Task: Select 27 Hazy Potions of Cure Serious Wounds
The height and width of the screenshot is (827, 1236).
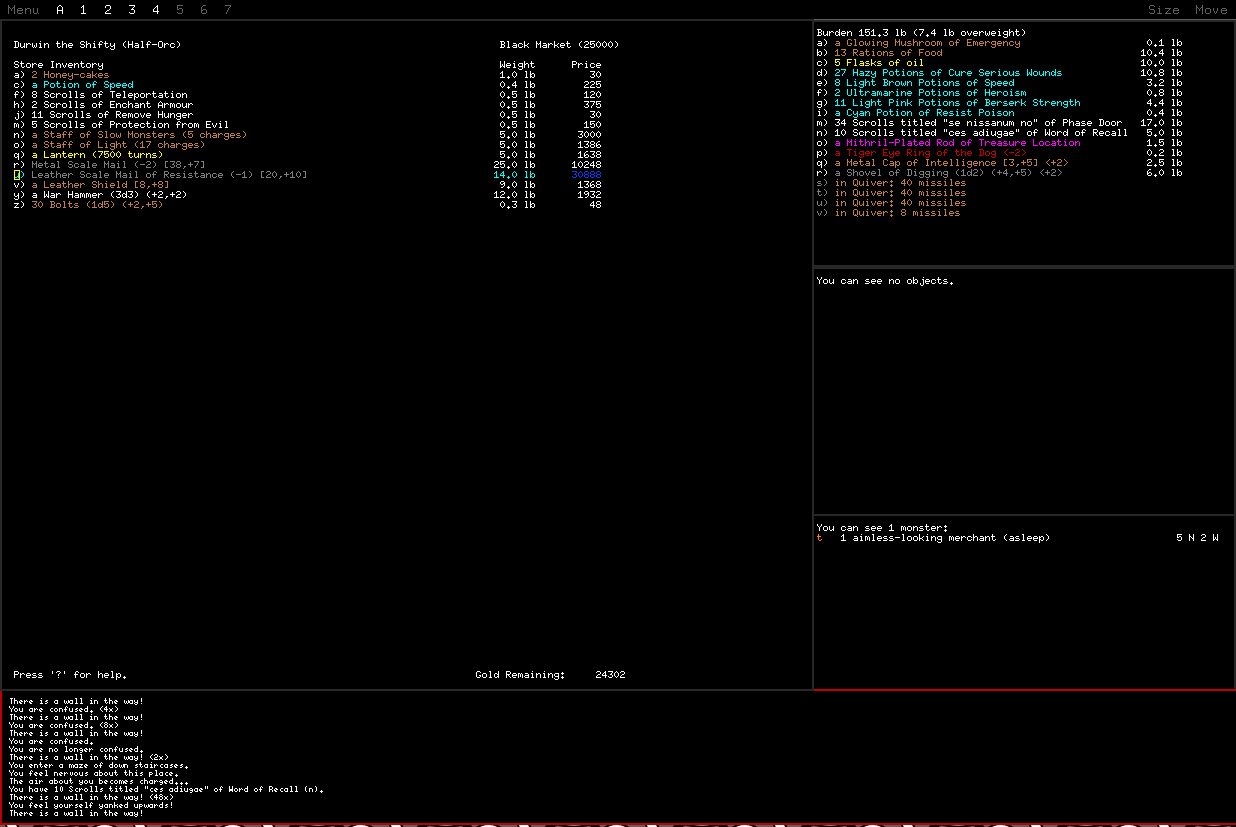Action: pos(1000,73)
